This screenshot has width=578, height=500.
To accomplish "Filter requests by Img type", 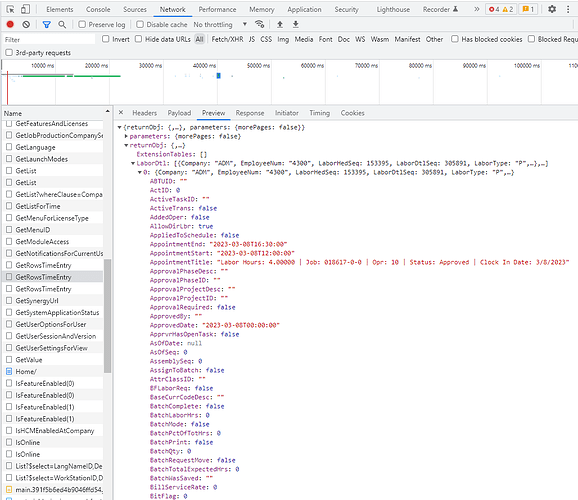I will point(283,39).
